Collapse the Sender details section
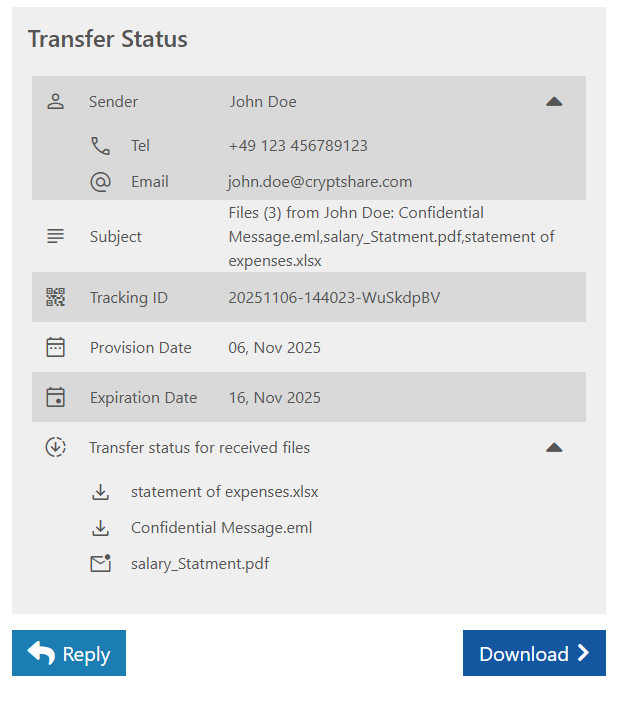This screenshot has width=618, height=718. pyautogui.click(x=554, y=101)
